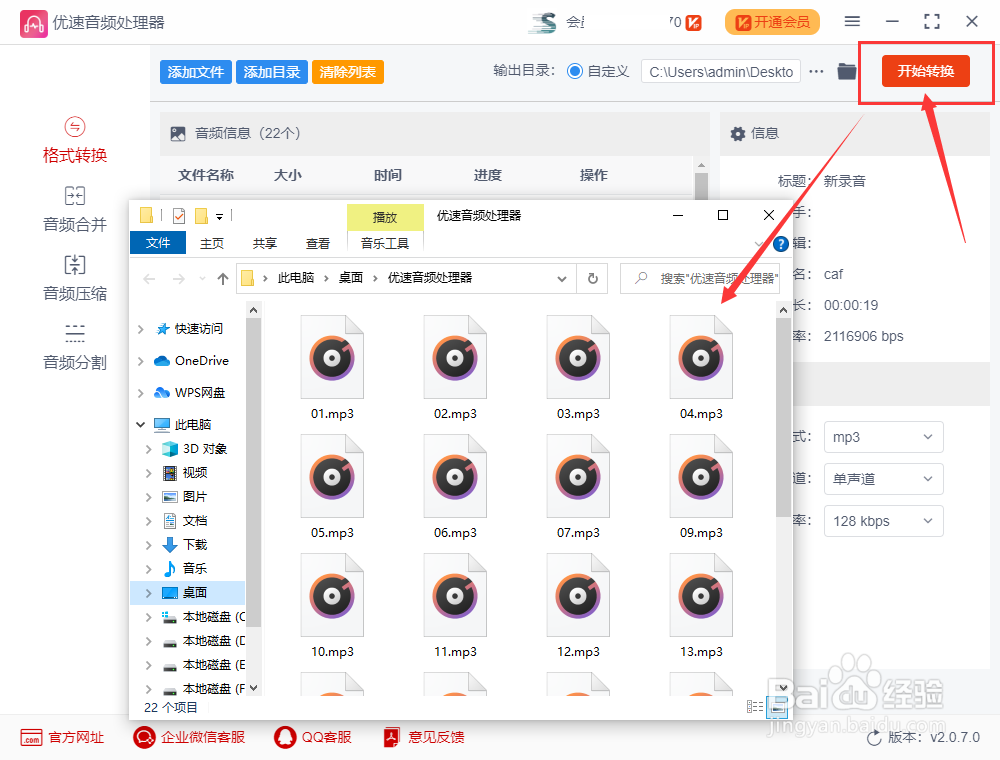
Task: Select file 04.mp3
Action: 701,368
